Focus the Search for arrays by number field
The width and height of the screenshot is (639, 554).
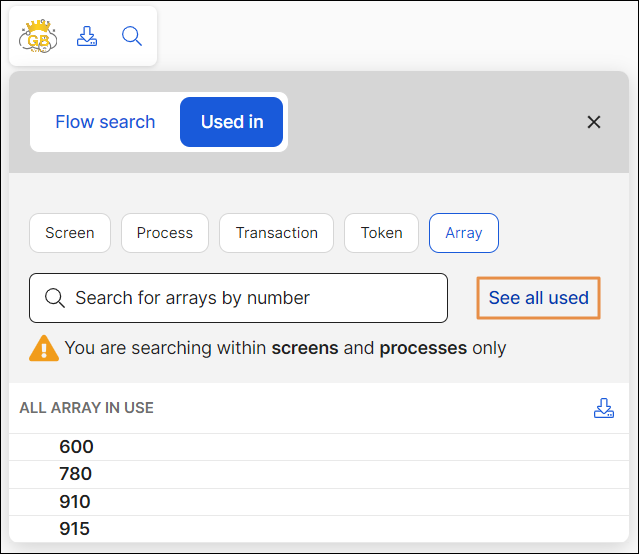250,298
